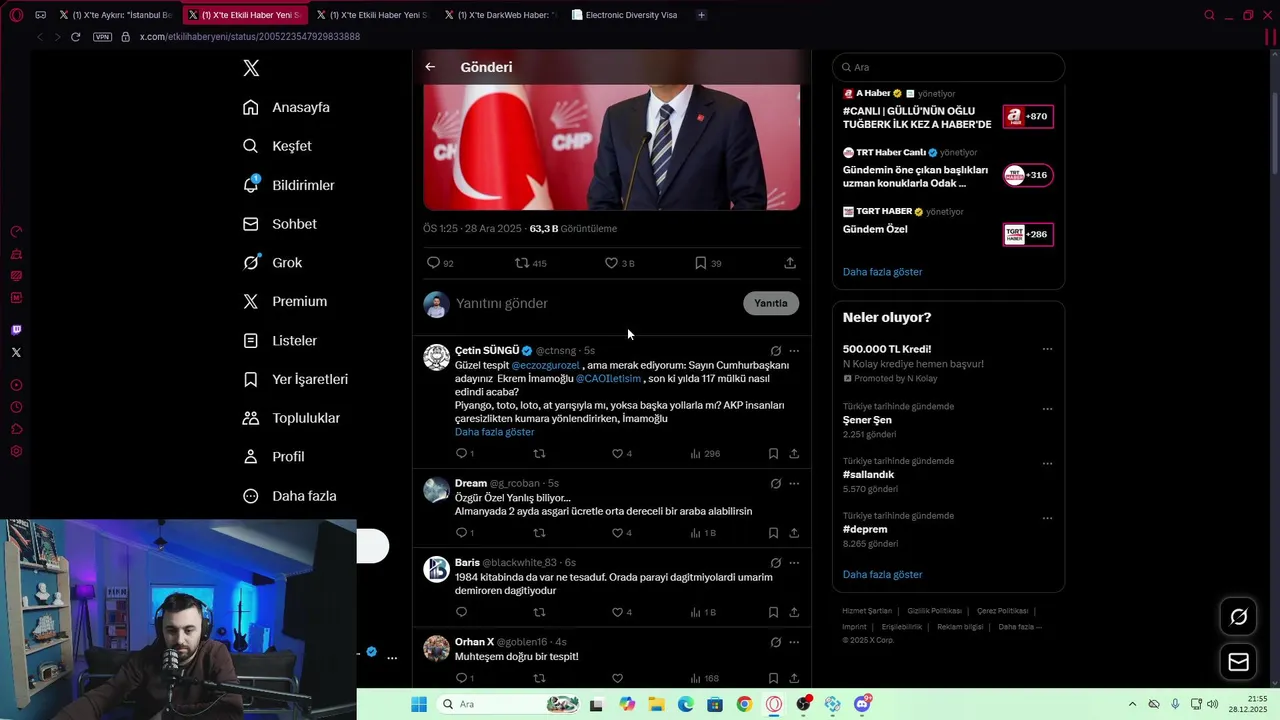This screenshot has height=720, width=1280.
Task: Bookmark the Dream reply
Action: 773,533
